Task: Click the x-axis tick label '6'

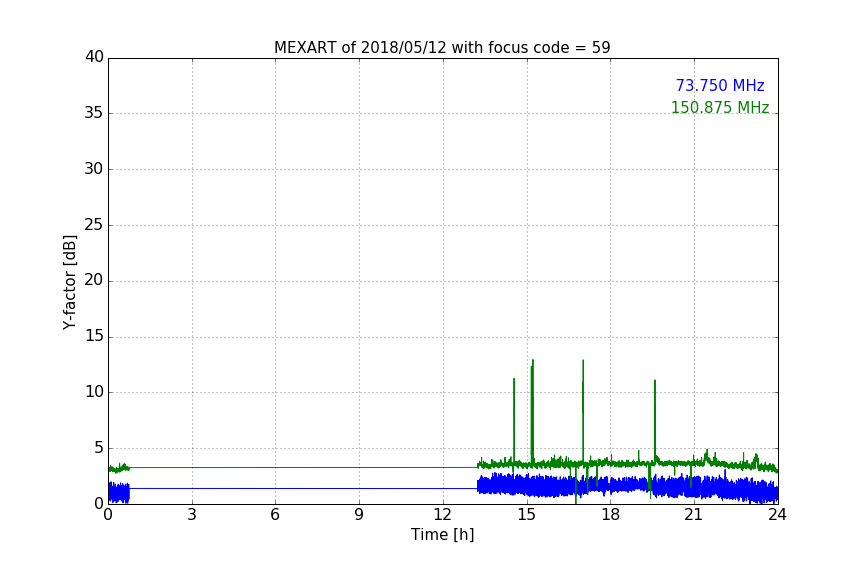Action: coord(275,515)
